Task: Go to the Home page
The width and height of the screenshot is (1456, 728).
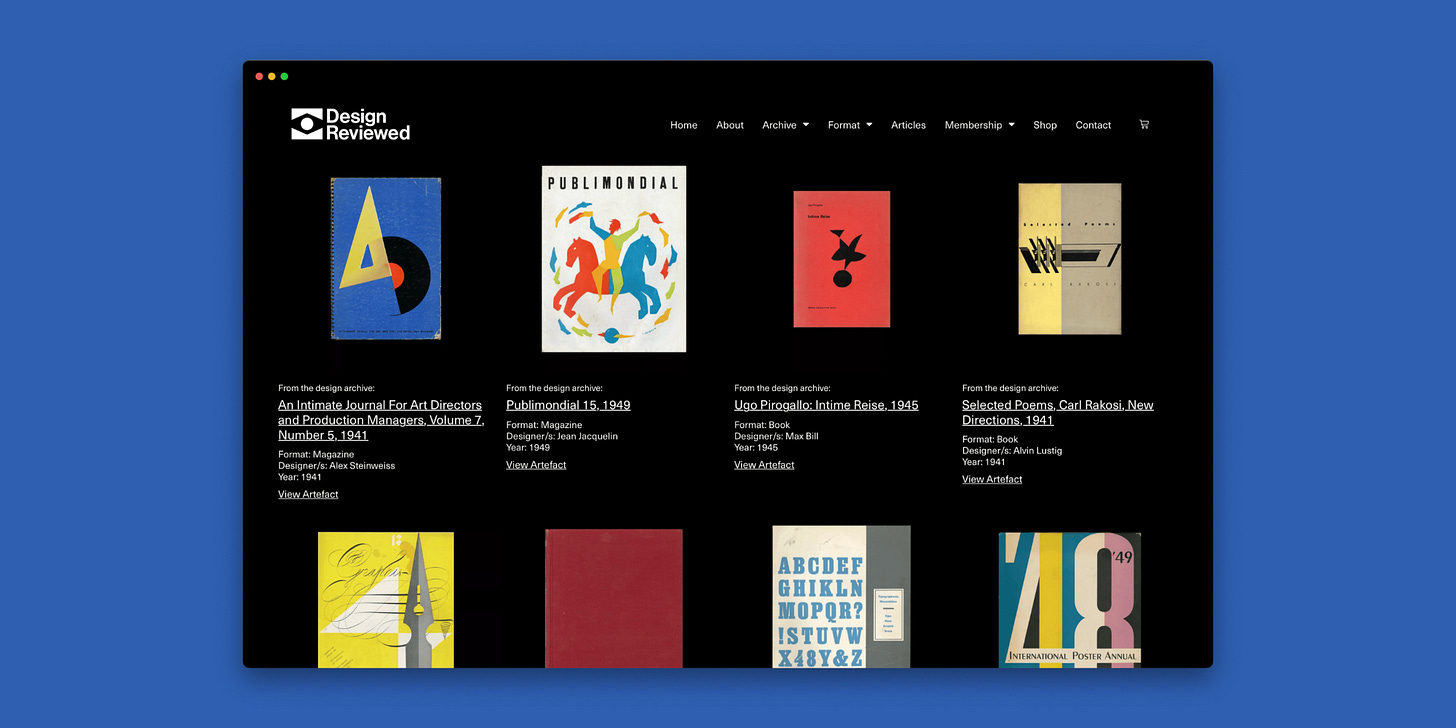Action: point(684,125)
